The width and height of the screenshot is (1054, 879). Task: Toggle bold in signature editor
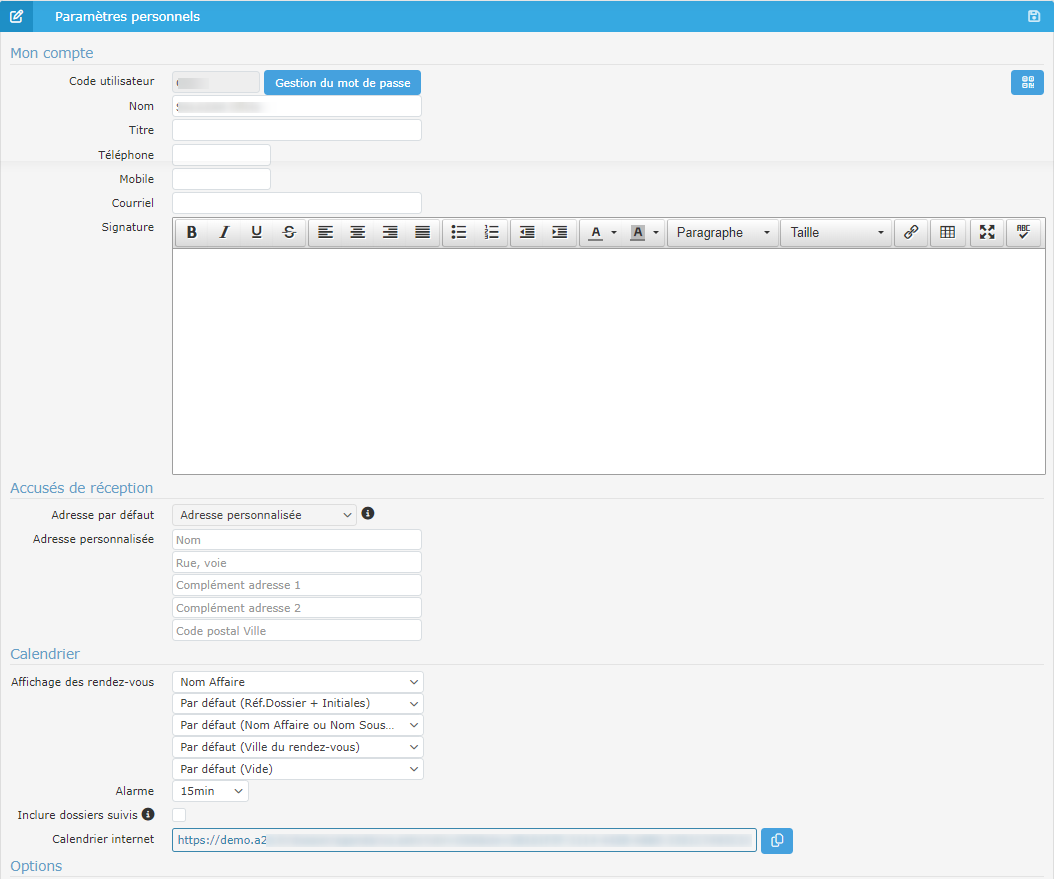[192, 232]
